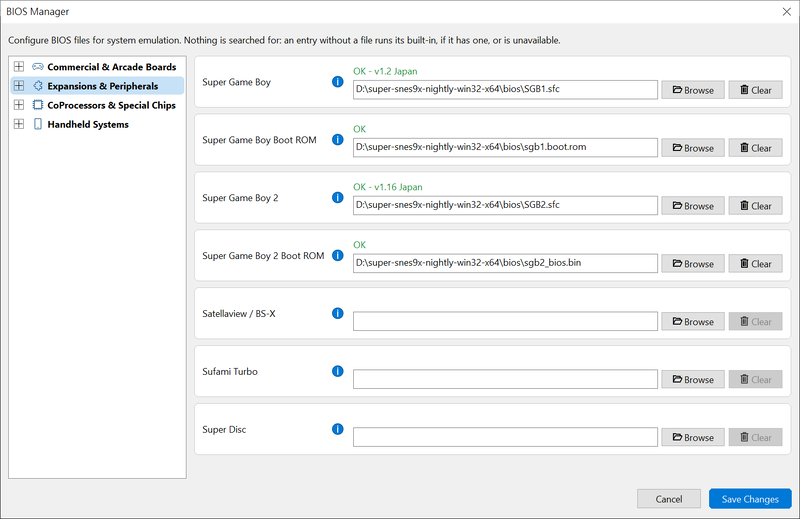
Task: Expand the Expansions & Peripherals tree node
Action: (x=19, y=86)
